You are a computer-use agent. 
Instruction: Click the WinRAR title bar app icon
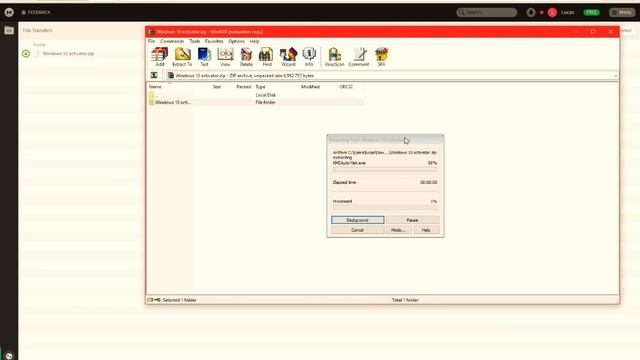pos(151,32)
